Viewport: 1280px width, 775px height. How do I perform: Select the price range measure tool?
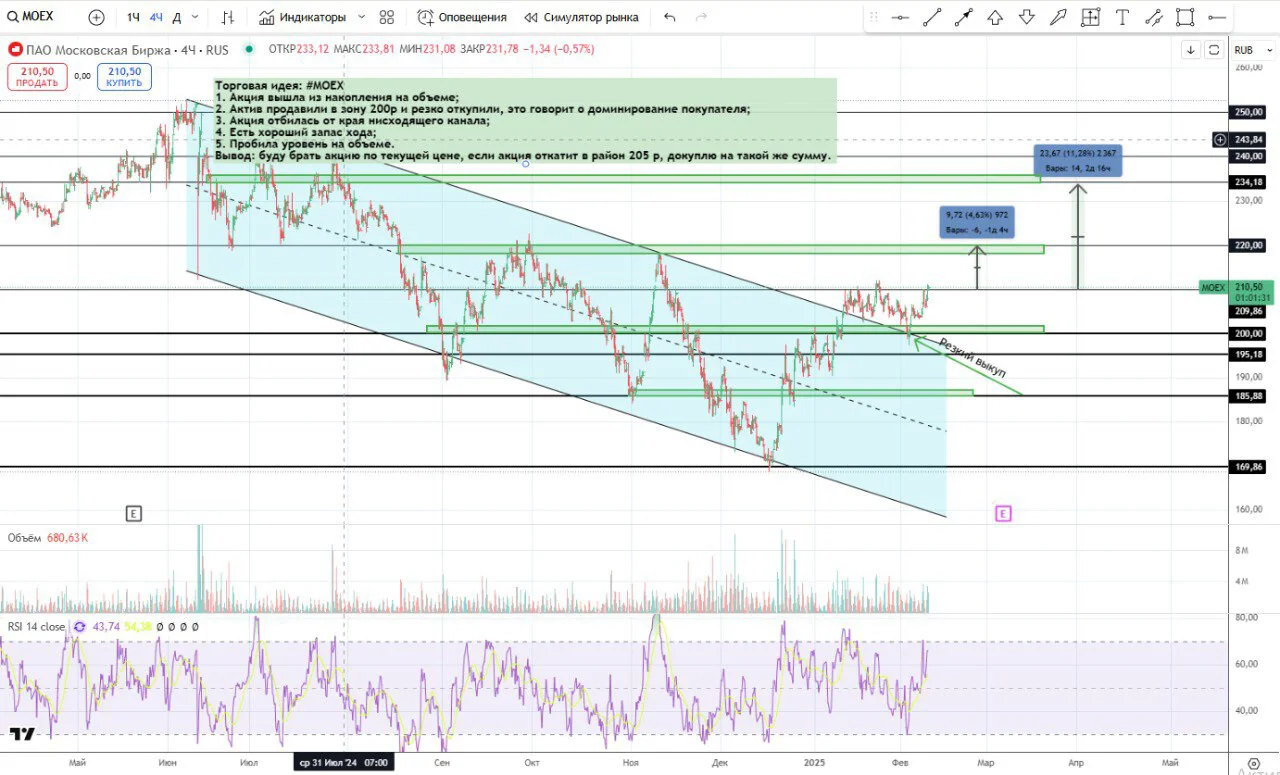point(1090,17)
